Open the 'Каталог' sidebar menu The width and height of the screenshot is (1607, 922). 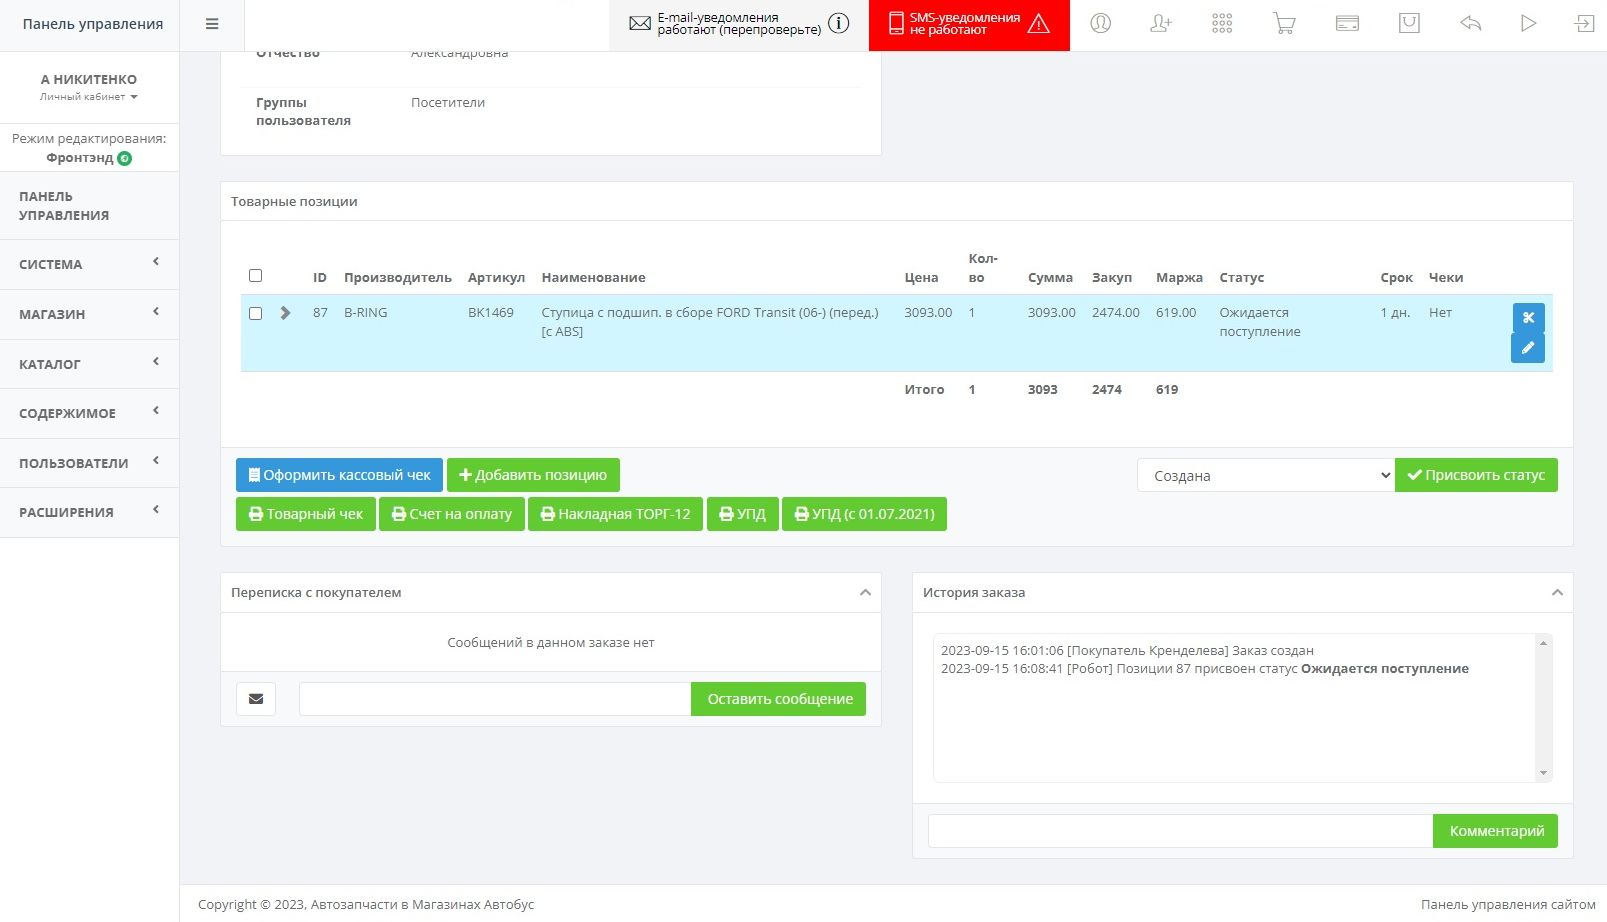(89, 364)
